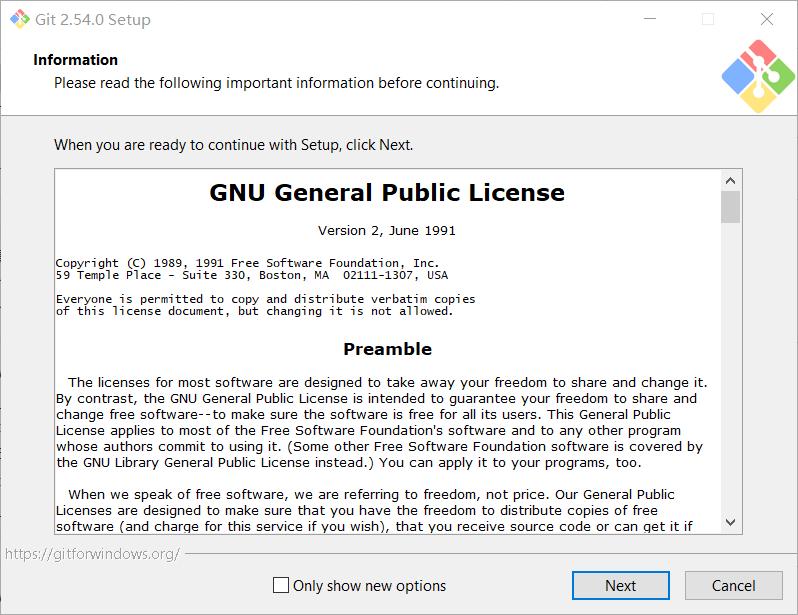Viewport: 798px width, 615px height.
Task: Click the 'Only show new options' label text
Action: click(369, 585)
